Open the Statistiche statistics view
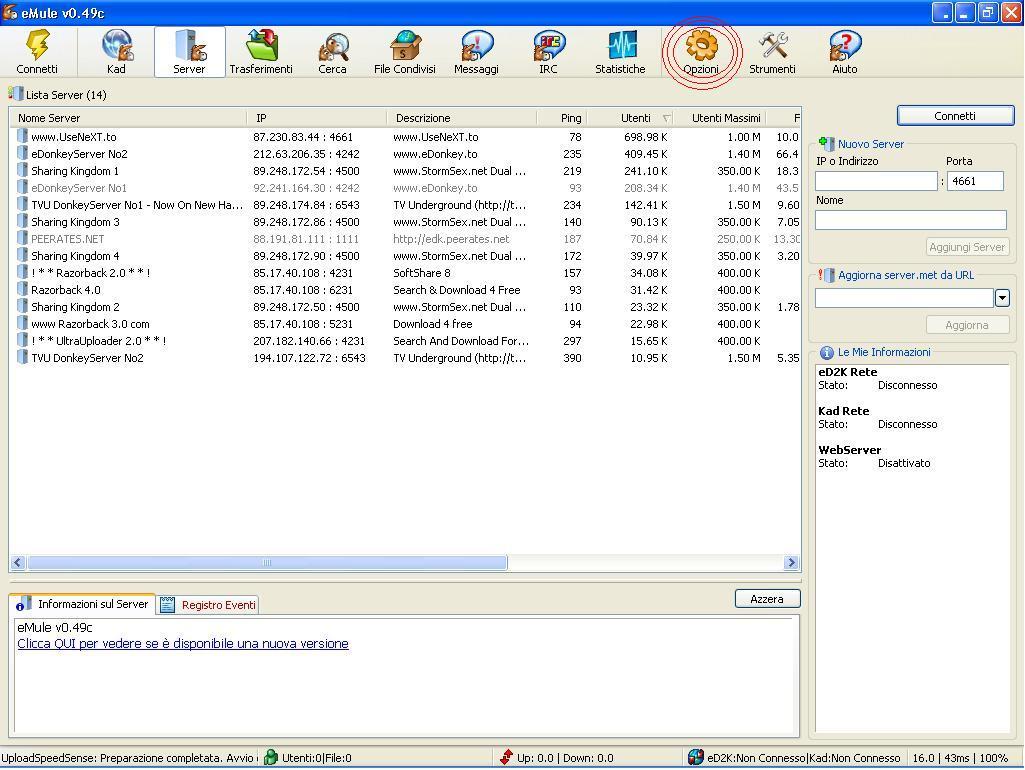1025x770 pixels. pyautogui.click(x=620, y=52)
